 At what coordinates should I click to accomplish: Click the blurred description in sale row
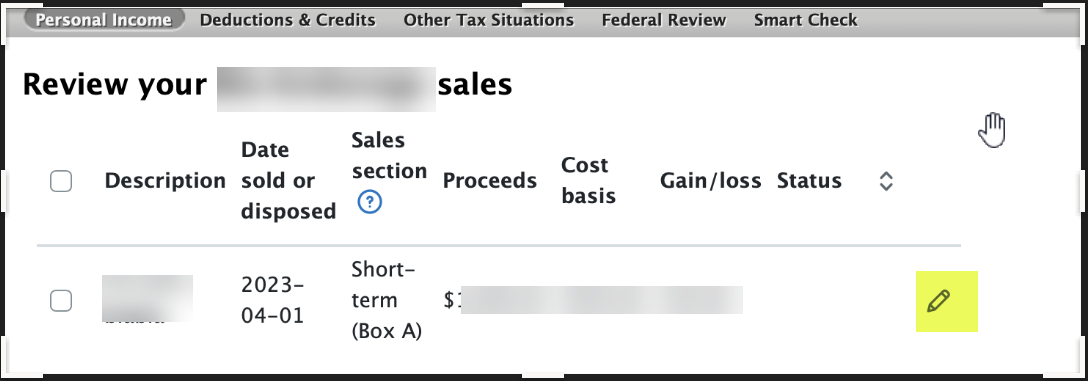point(147,299)
